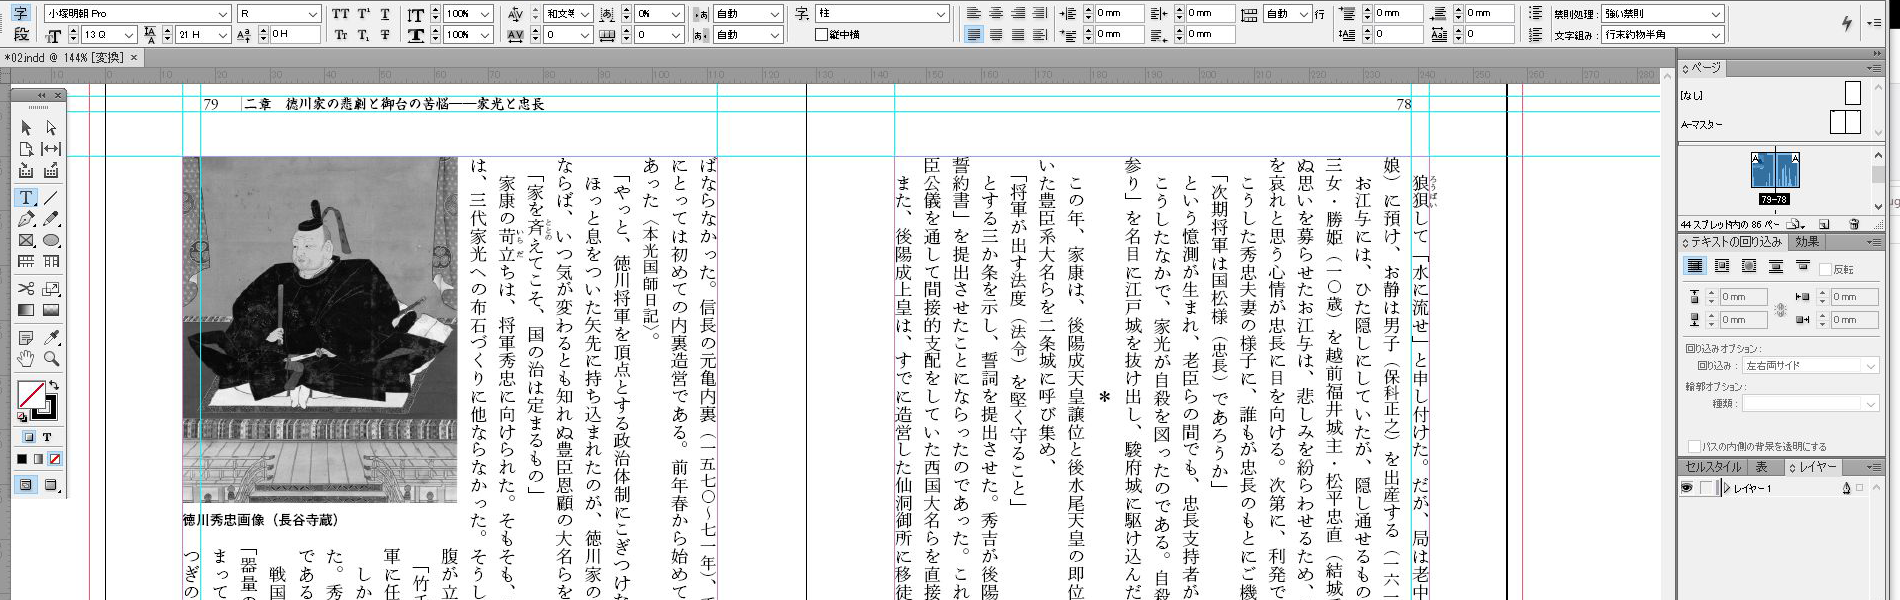Select the Pen tool
The width and height of the screenshot is (1900, 600).
point(26,219)
